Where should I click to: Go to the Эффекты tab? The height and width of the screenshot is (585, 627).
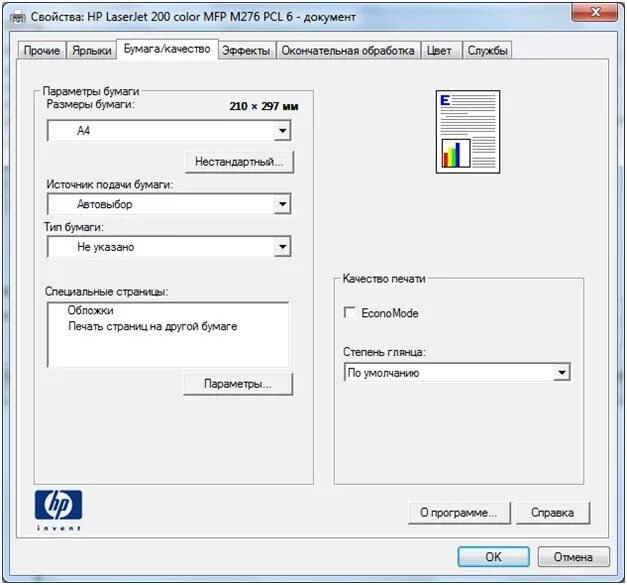pyautogui.click(x=246, y=50)
